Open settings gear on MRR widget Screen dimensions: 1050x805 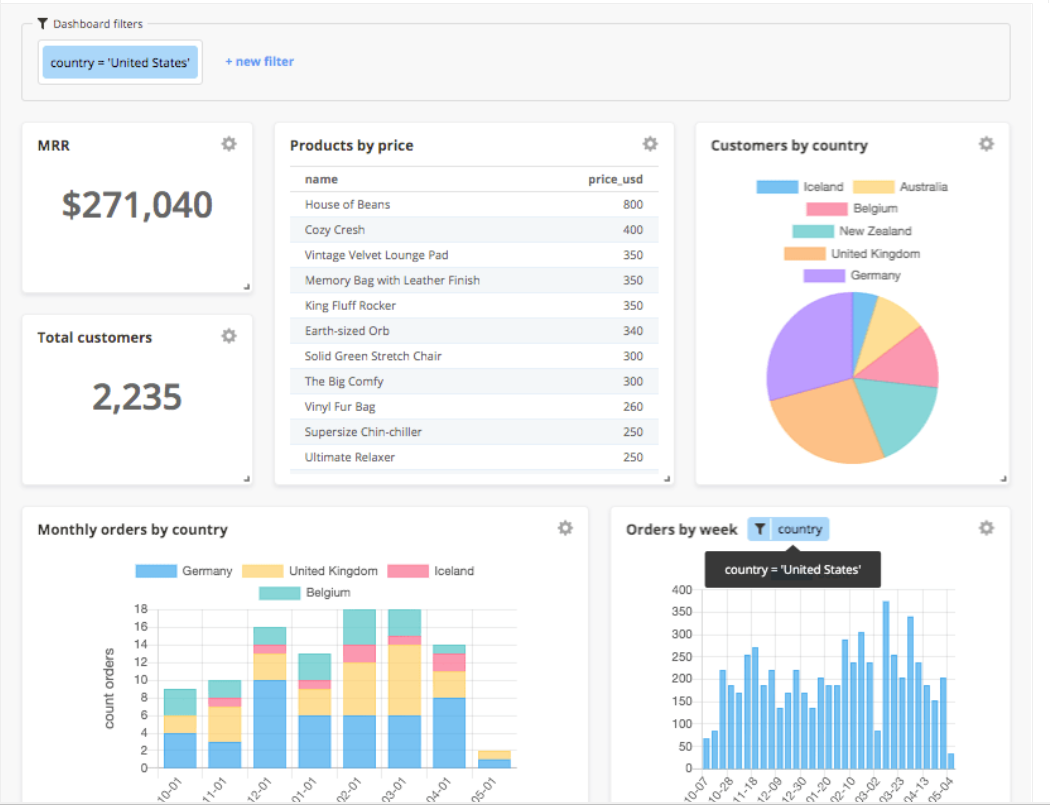point(229,144)
